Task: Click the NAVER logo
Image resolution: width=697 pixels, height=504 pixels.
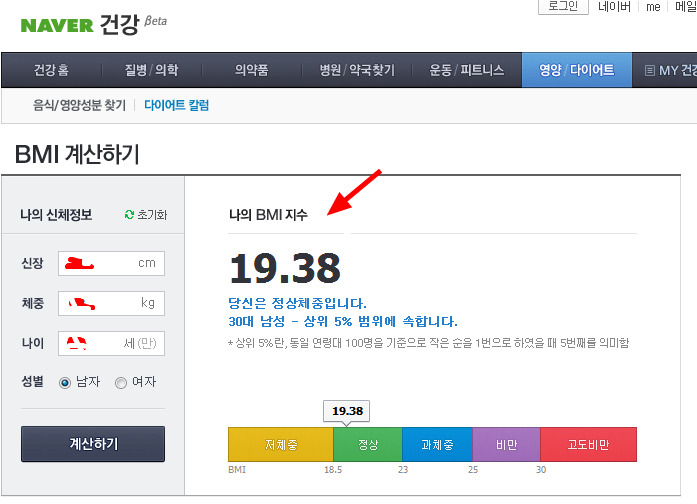Action: coord(56,25)
